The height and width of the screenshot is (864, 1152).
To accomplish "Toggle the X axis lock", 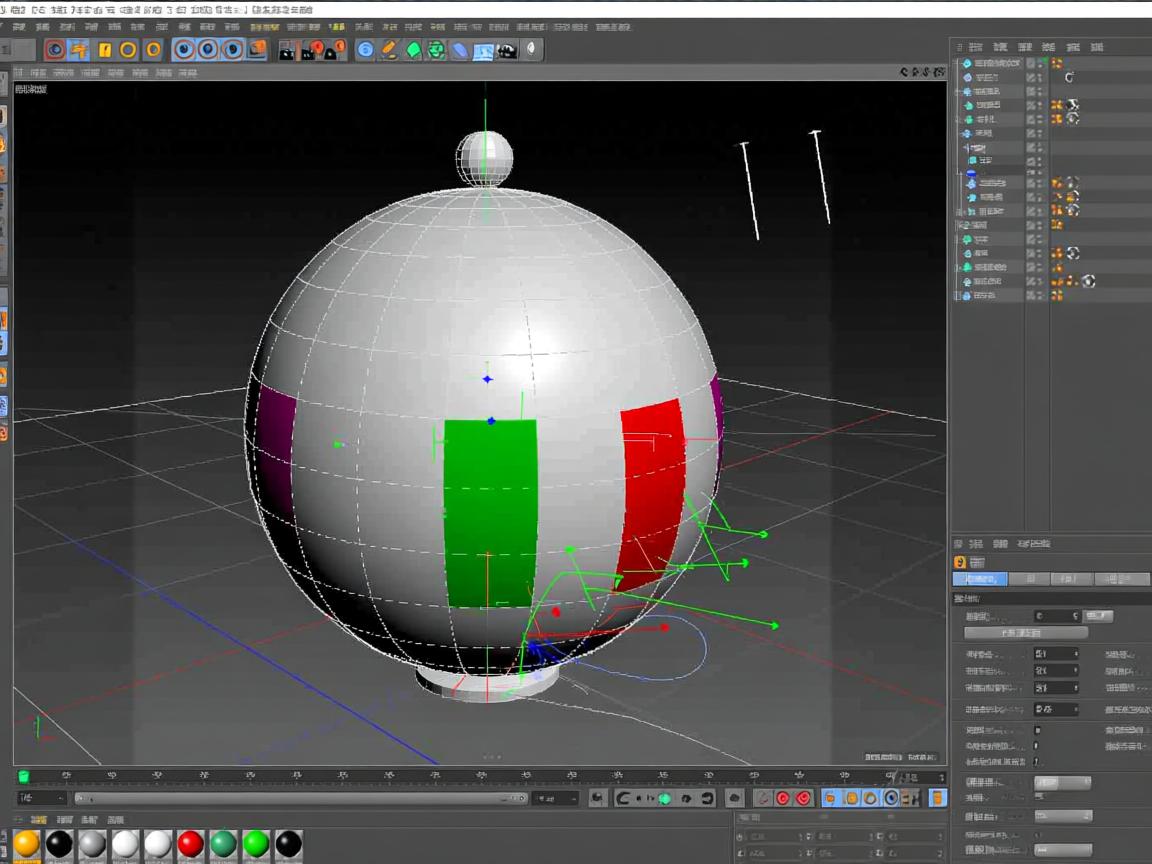I will pos(184,50).
